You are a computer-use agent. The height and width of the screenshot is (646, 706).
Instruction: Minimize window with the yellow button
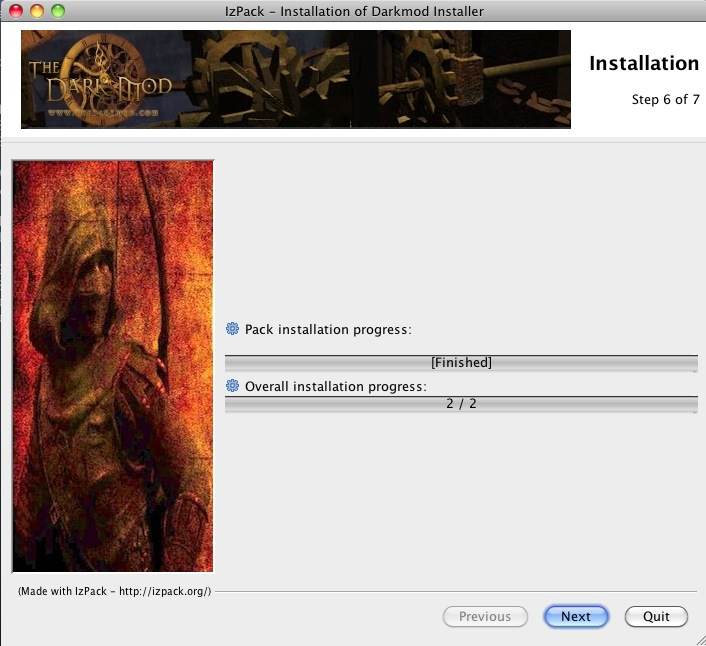(37, 10)
